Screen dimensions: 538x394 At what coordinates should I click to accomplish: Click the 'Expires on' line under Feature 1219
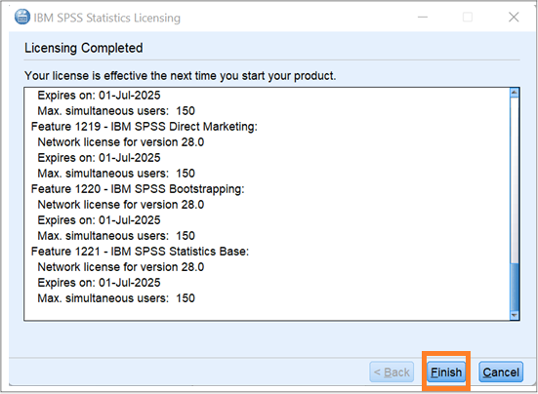[99, 158]
